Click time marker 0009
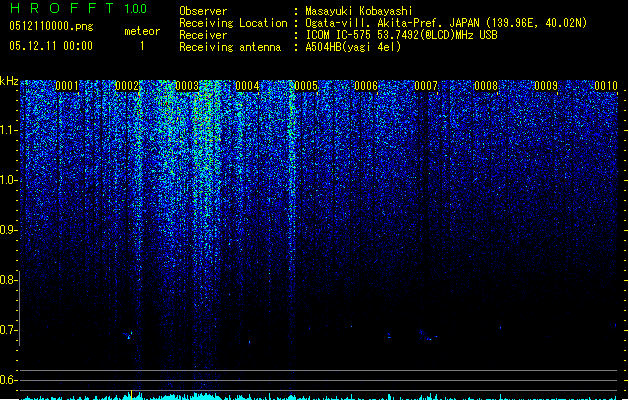The width and height of the screenshot is (629, 400). point(546,86)
